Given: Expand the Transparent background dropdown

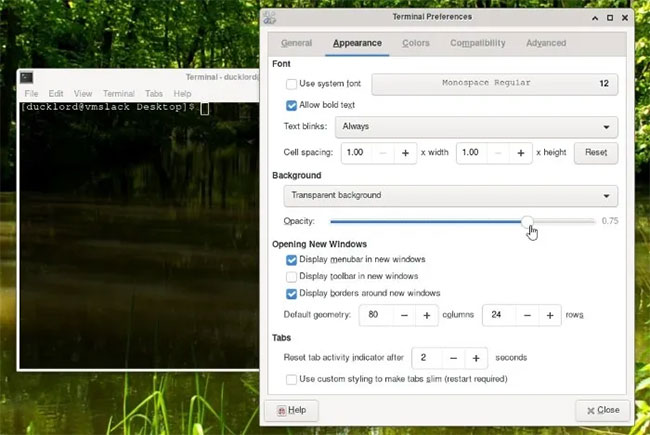Looking at the screenshot, I should pos(451,196).
